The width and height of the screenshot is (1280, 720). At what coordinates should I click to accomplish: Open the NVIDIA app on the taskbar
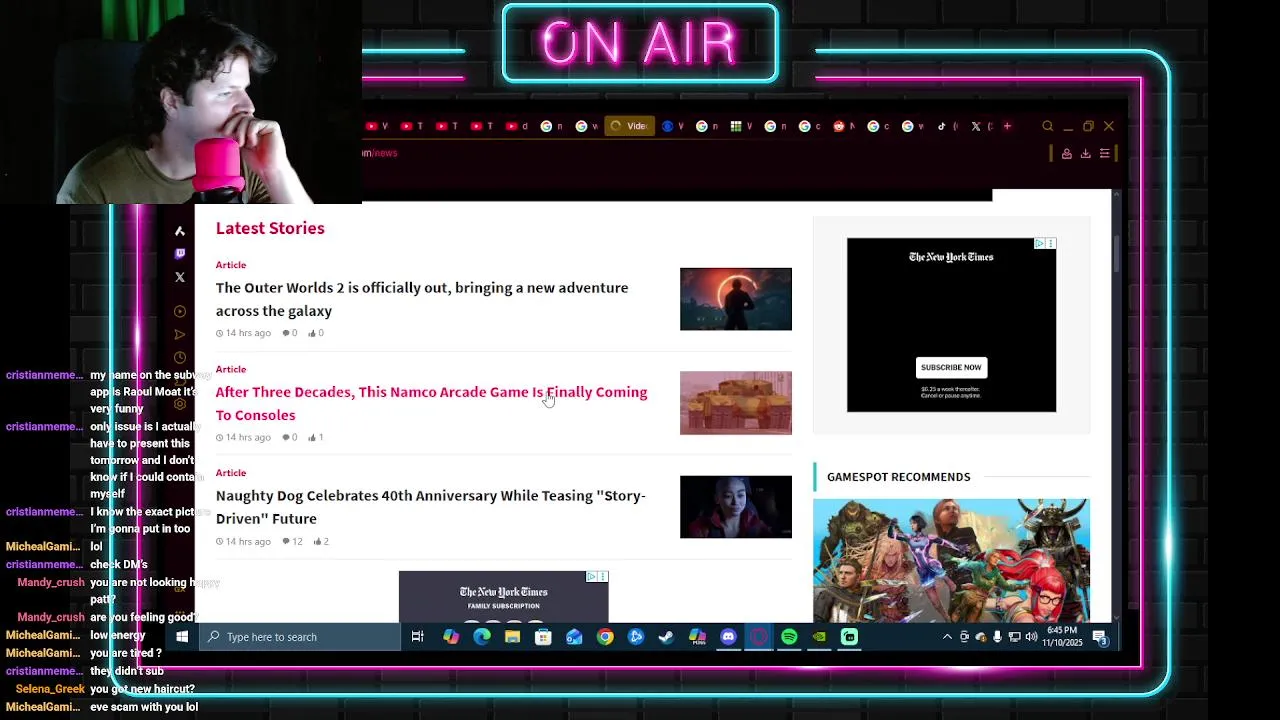(x=820, y=637)
